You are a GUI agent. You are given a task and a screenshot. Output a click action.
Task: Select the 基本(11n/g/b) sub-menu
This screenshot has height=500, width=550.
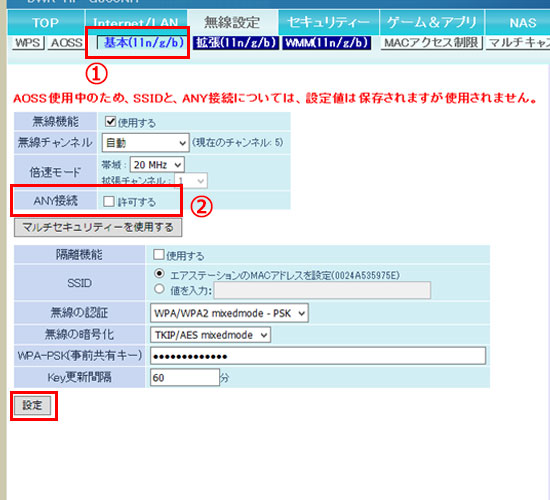click(x=143, y=43)
